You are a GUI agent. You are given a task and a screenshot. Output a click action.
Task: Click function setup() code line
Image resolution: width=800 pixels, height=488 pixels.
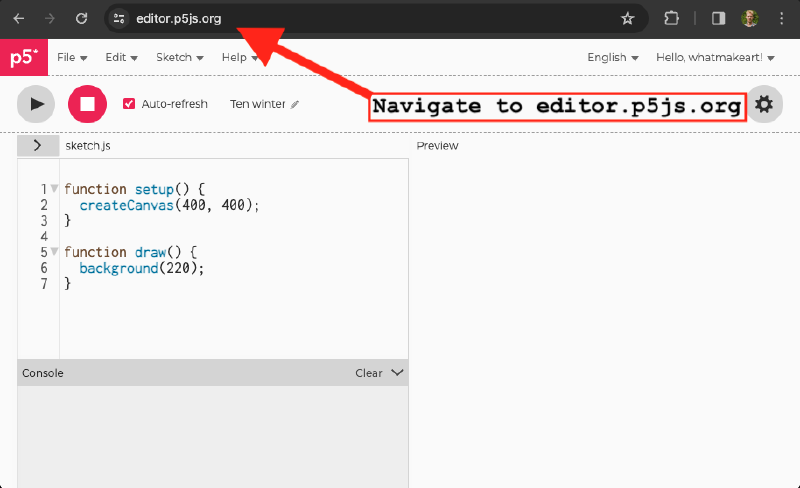pos(134,189)
